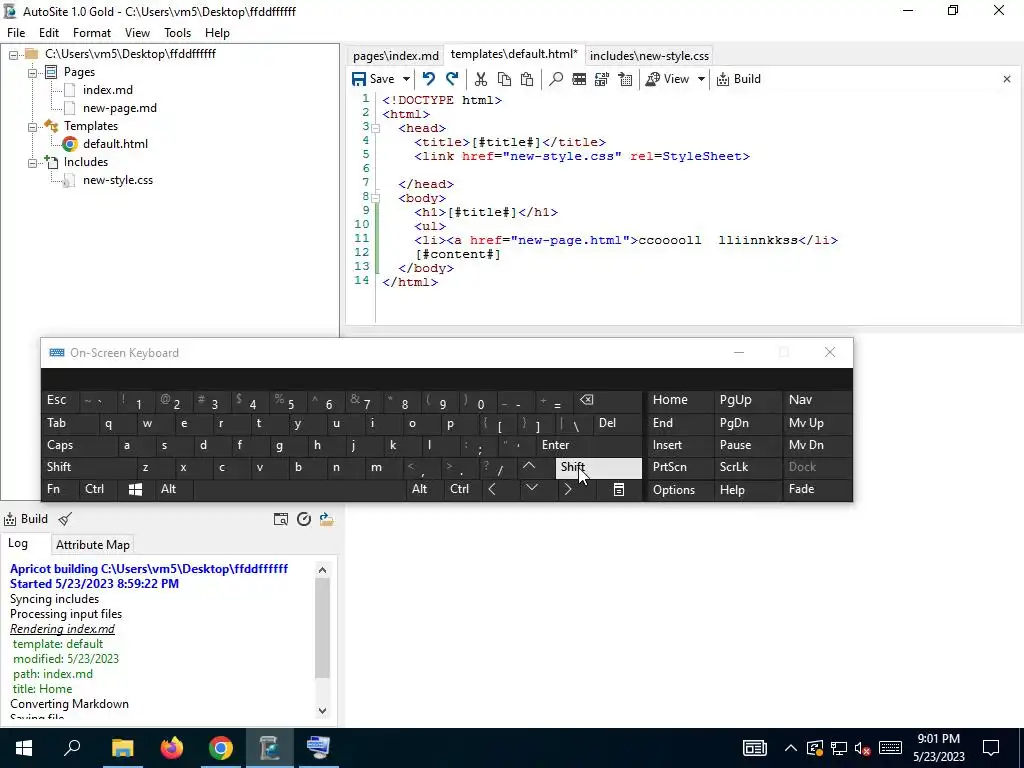Toggle highlighted right Shift key on keyboard
The height and width of the screenshot is (768, 1024).
[598, 468]
